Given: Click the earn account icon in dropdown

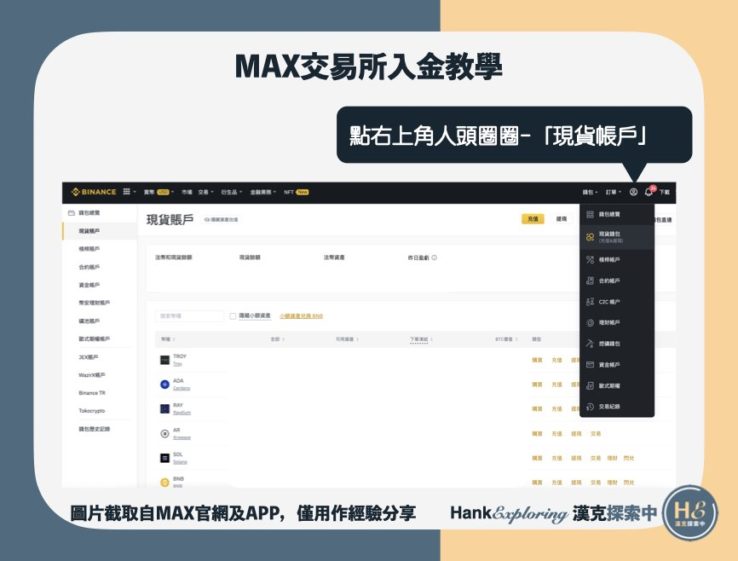Looking at the screenshot, I should (x=590, y=323).
